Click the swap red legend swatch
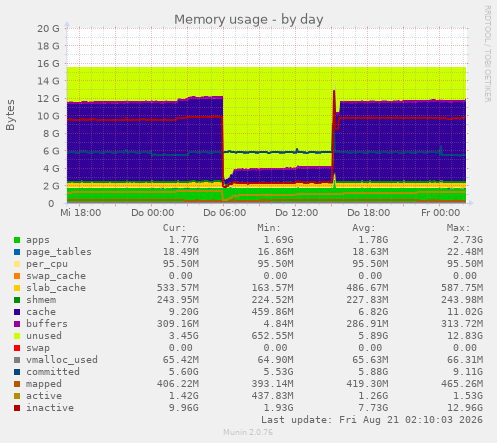Viewport: 497px width, 443px height. pyautogui.click(x=17, y=348)
